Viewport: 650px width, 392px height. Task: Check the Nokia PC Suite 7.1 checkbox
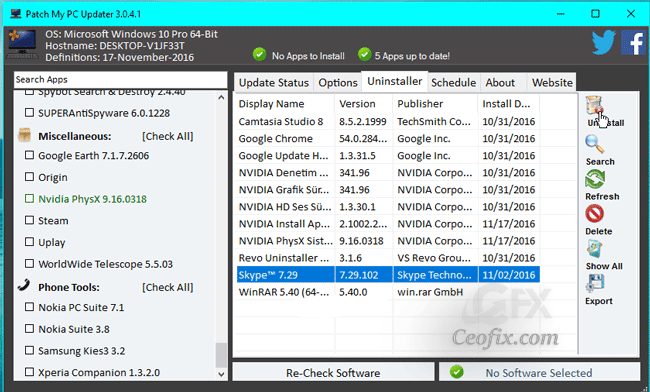[x=29, y=307]
